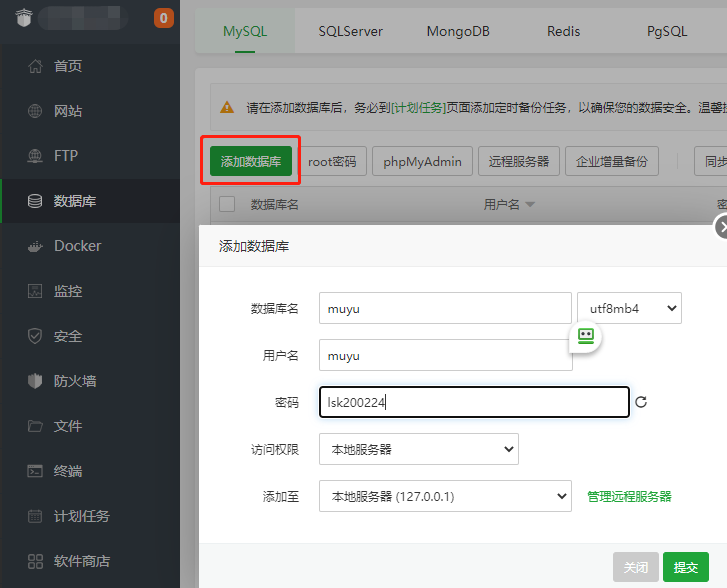
Task: Toggle the select-all checkbox in table header
Action: pos(227,204)
